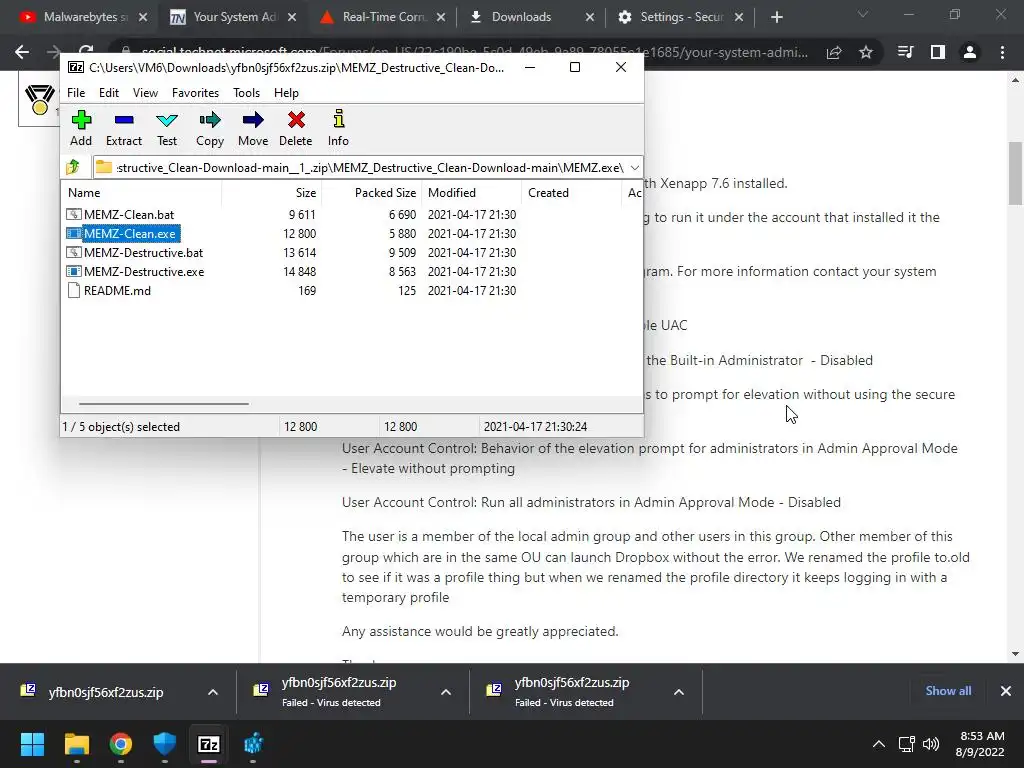The height and width of the screenshot is (768, 1024).
Task: Sort files by the Size column
Action: point(272,193)
